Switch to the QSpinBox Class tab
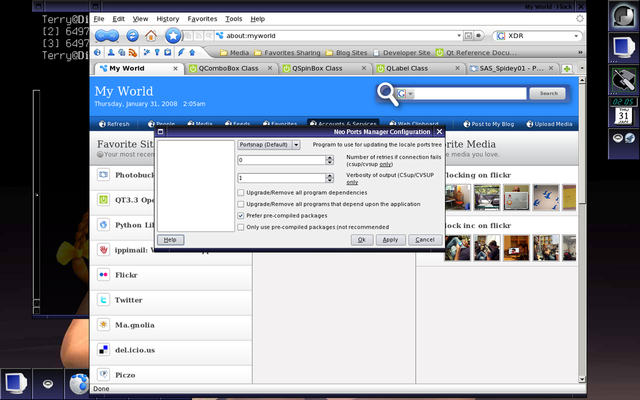This screenshot has width=640, height=400. coord(324,69)
